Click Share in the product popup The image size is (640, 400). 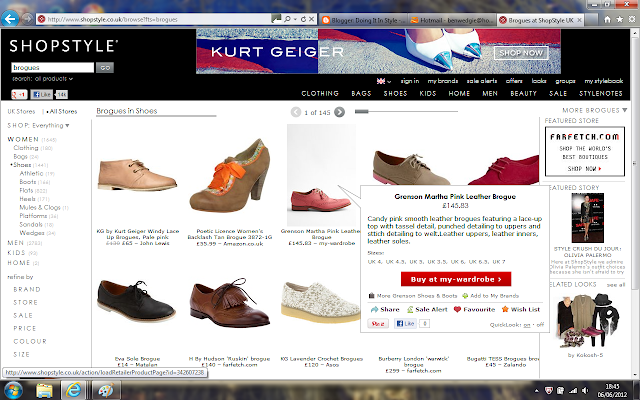[385, 309]
